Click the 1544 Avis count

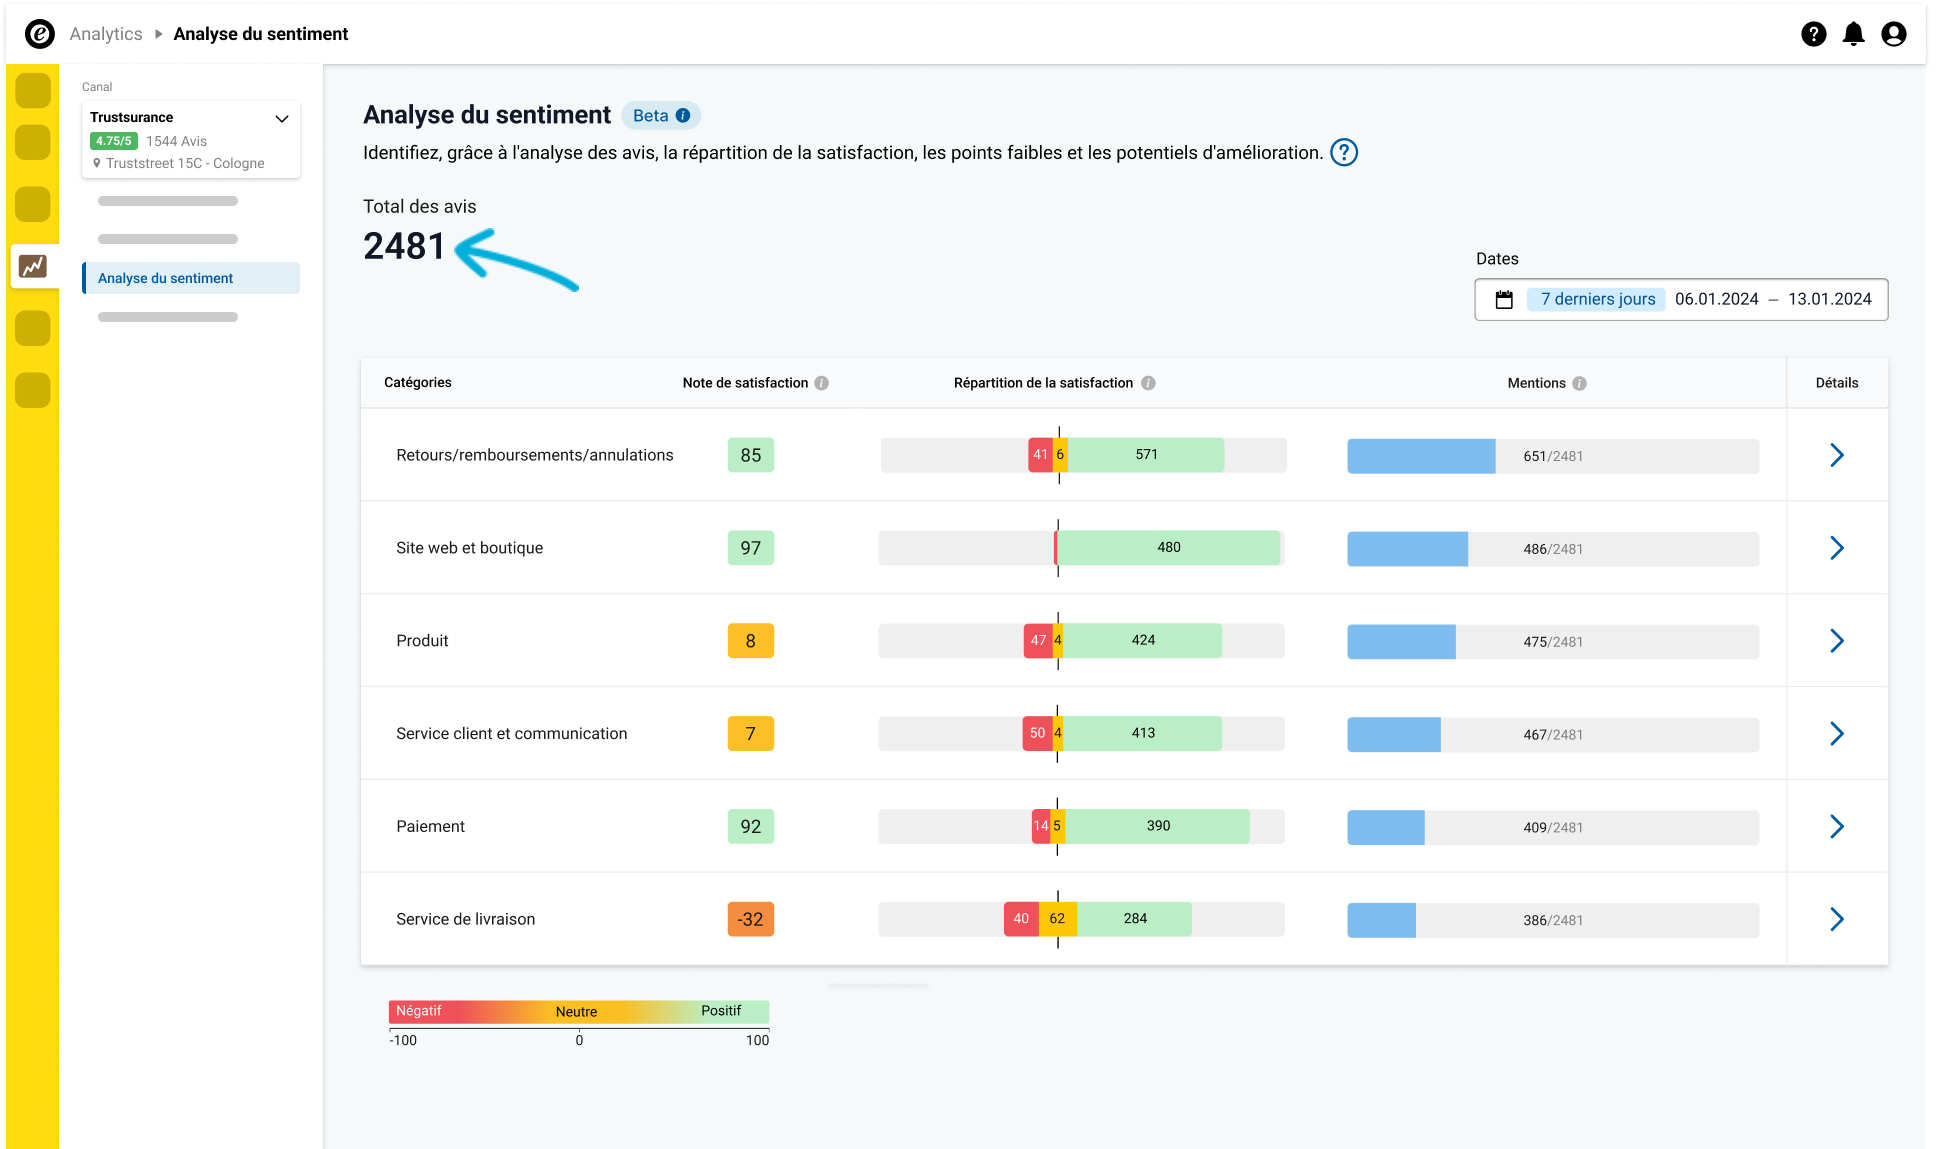point(176,141)
